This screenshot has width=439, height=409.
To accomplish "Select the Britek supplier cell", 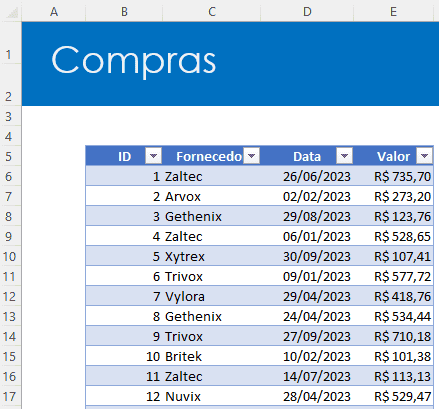I will click(212, 356).
